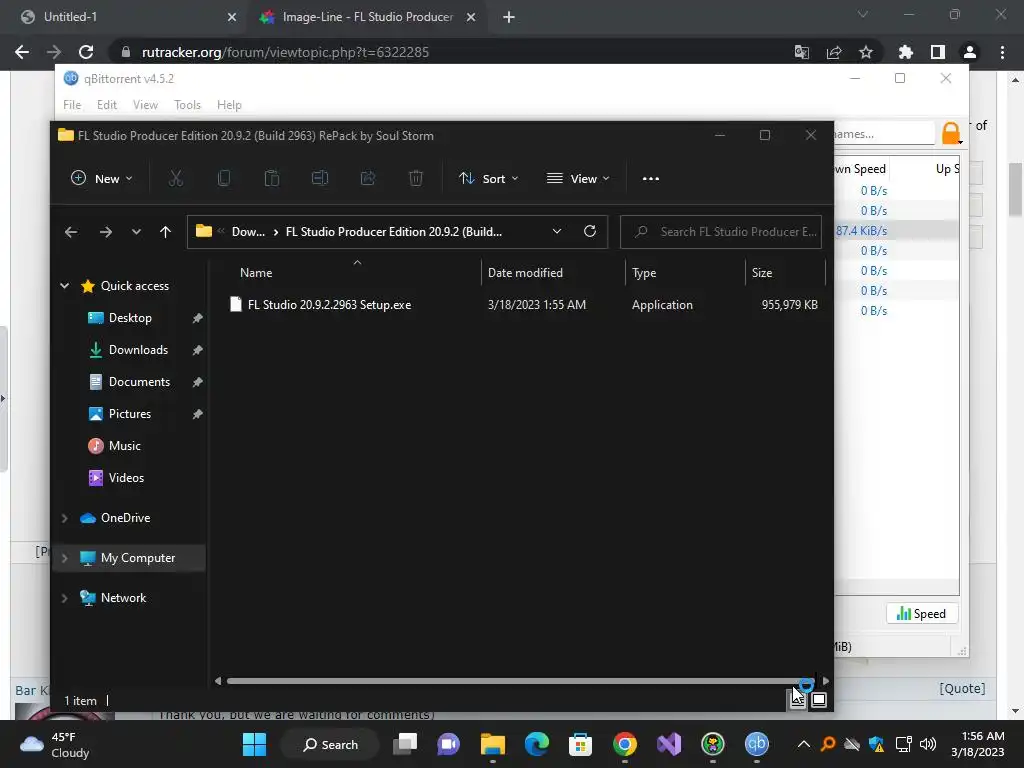Switch to details view icon in status bar

point(797,701)
